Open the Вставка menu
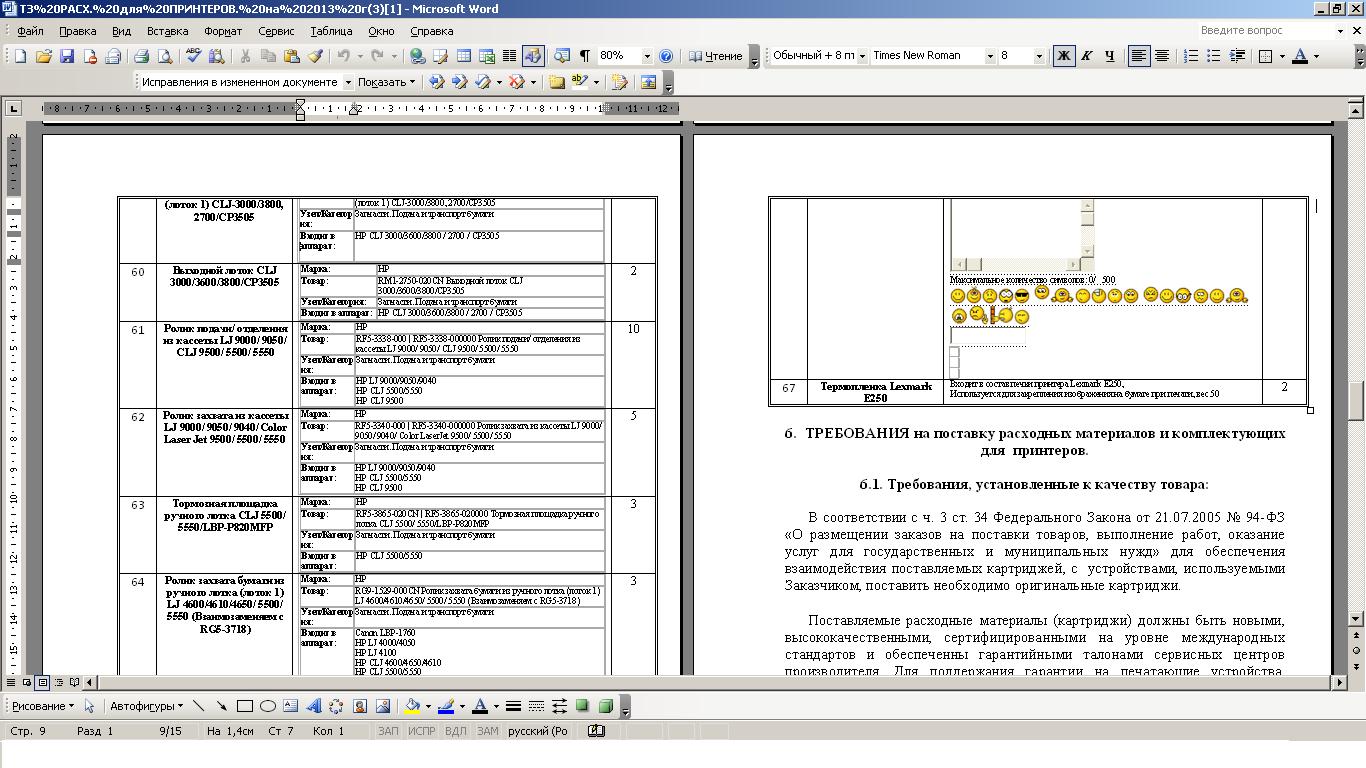 [x=167, y=31]
